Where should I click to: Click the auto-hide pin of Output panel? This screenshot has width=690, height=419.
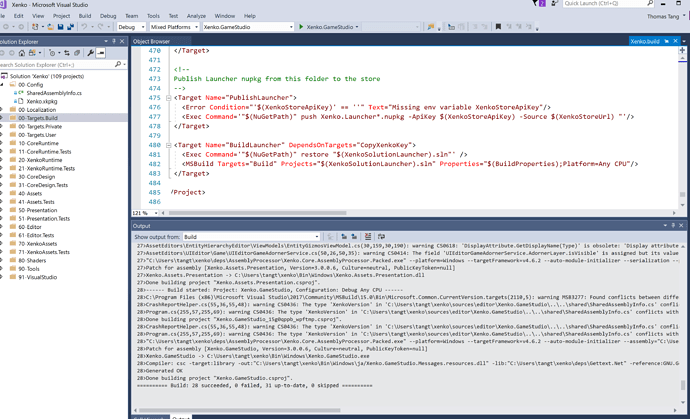click(673, 225)
